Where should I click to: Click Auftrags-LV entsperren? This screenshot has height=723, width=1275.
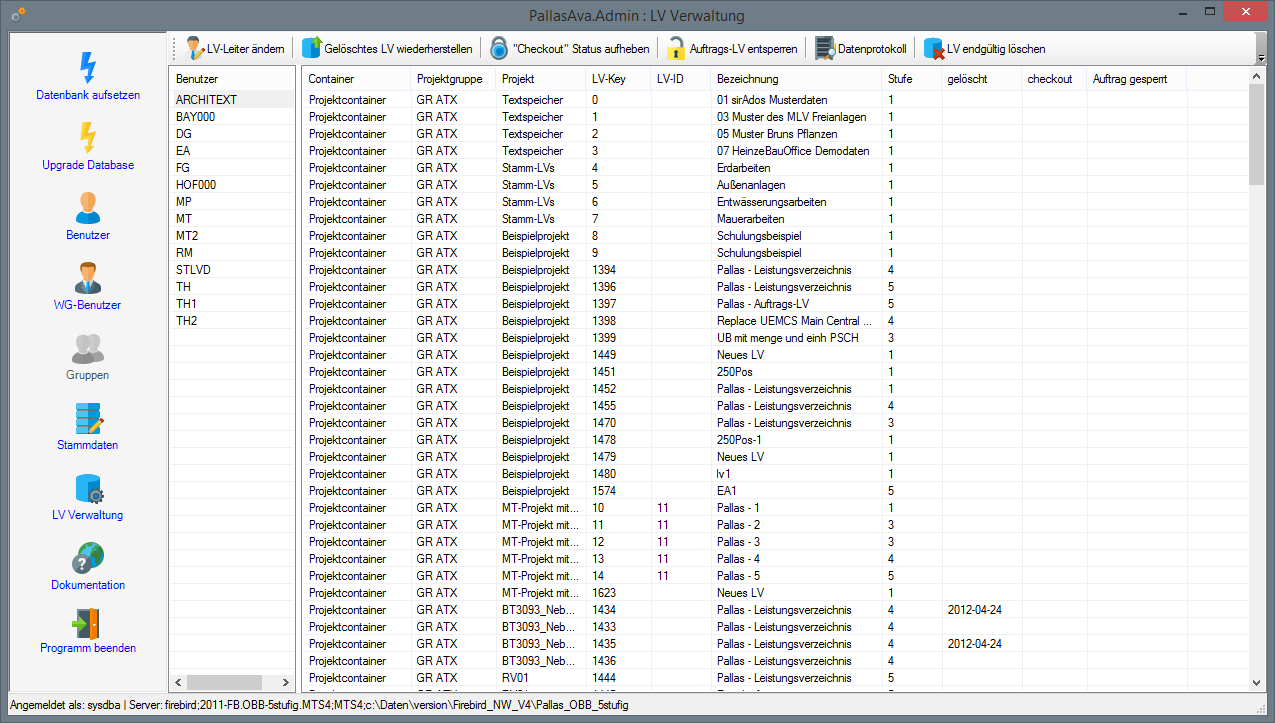point(733,48)
